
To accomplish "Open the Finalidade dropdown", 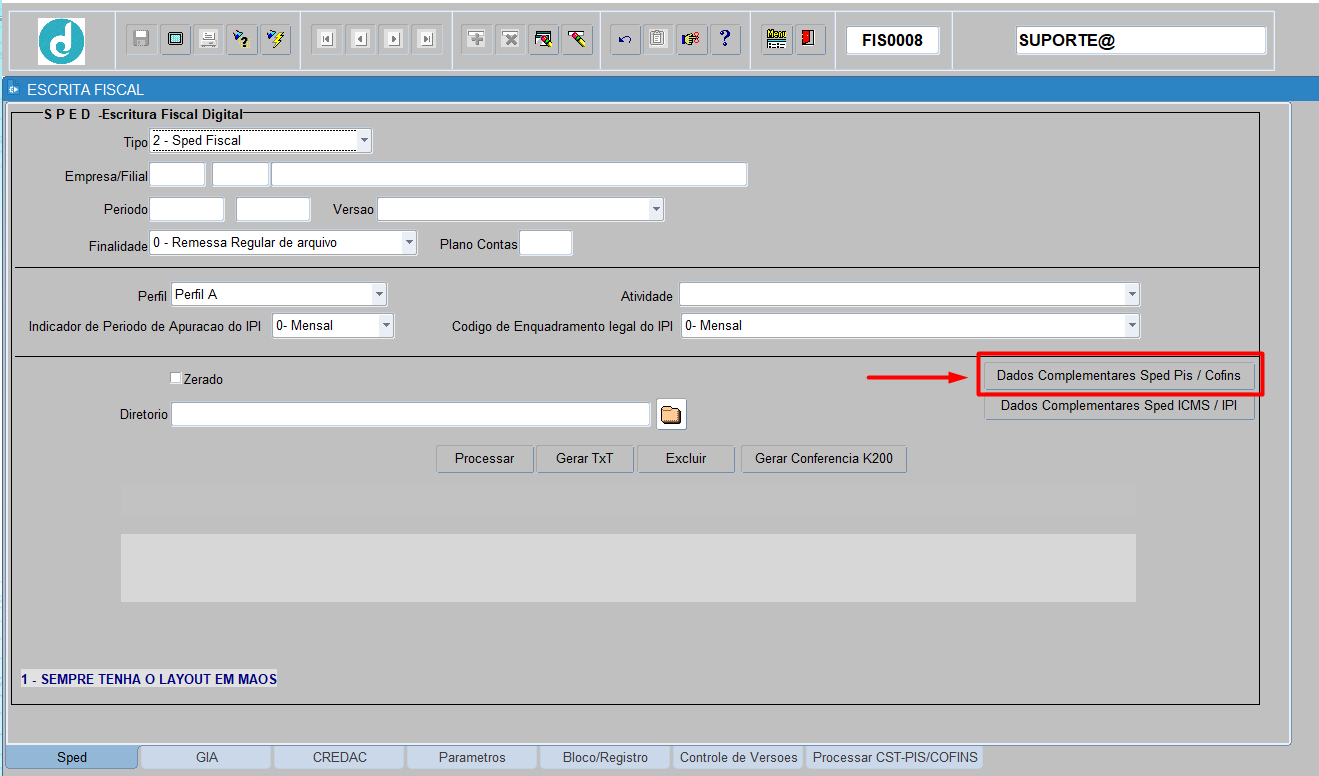I will coord(409,242).
